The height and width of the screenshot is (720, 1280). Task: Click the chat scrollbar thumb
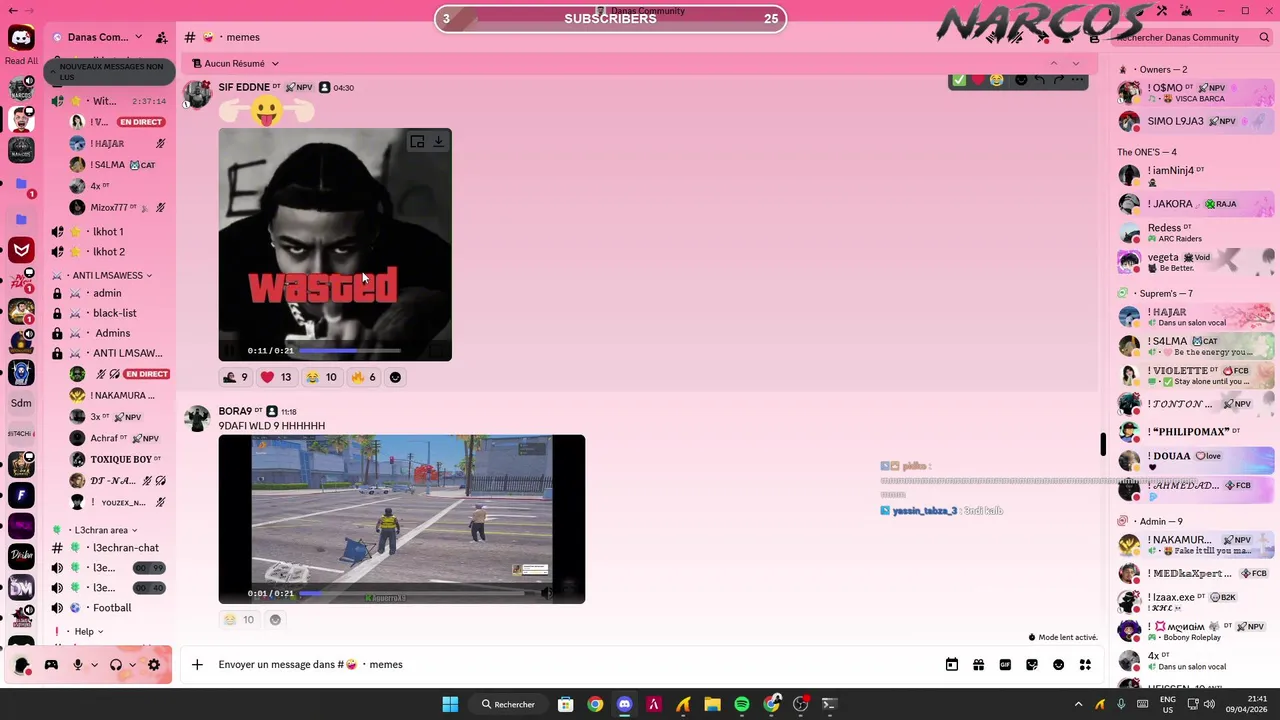1103,444
